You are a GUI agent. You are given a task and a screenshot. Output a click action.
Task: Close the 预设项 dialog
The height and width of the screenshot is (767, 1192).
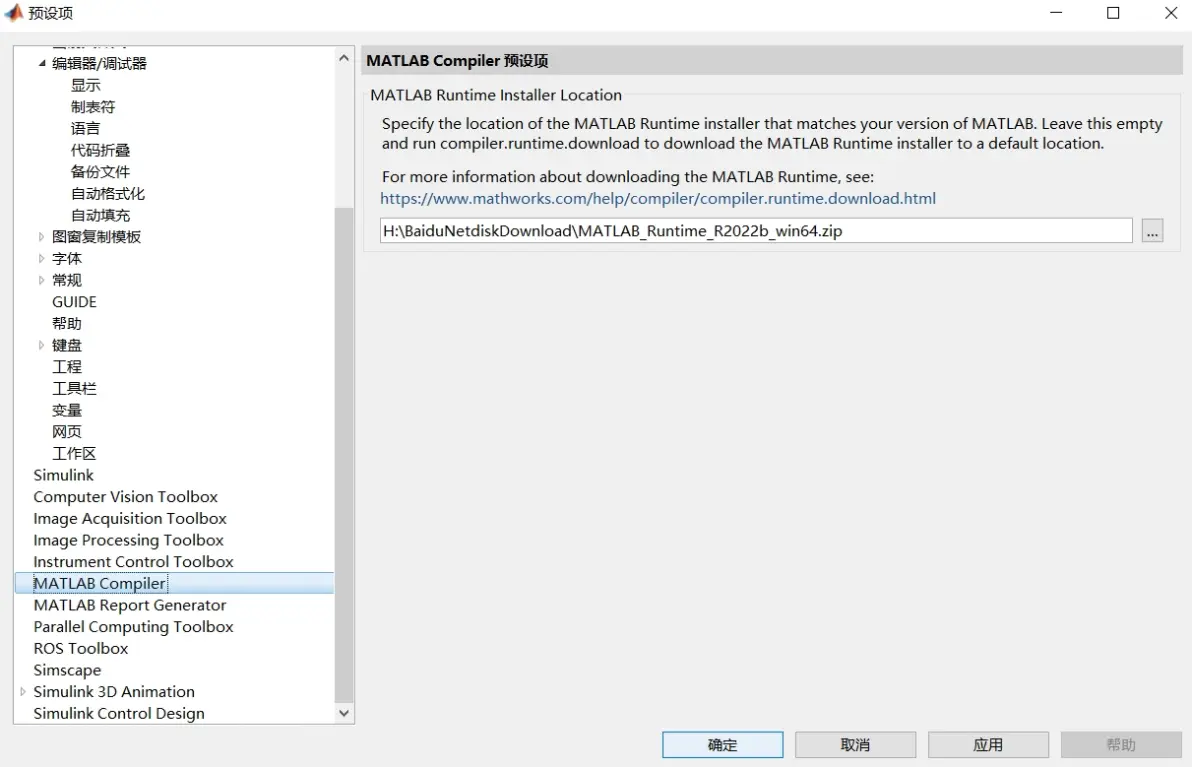click(1171, 13)
